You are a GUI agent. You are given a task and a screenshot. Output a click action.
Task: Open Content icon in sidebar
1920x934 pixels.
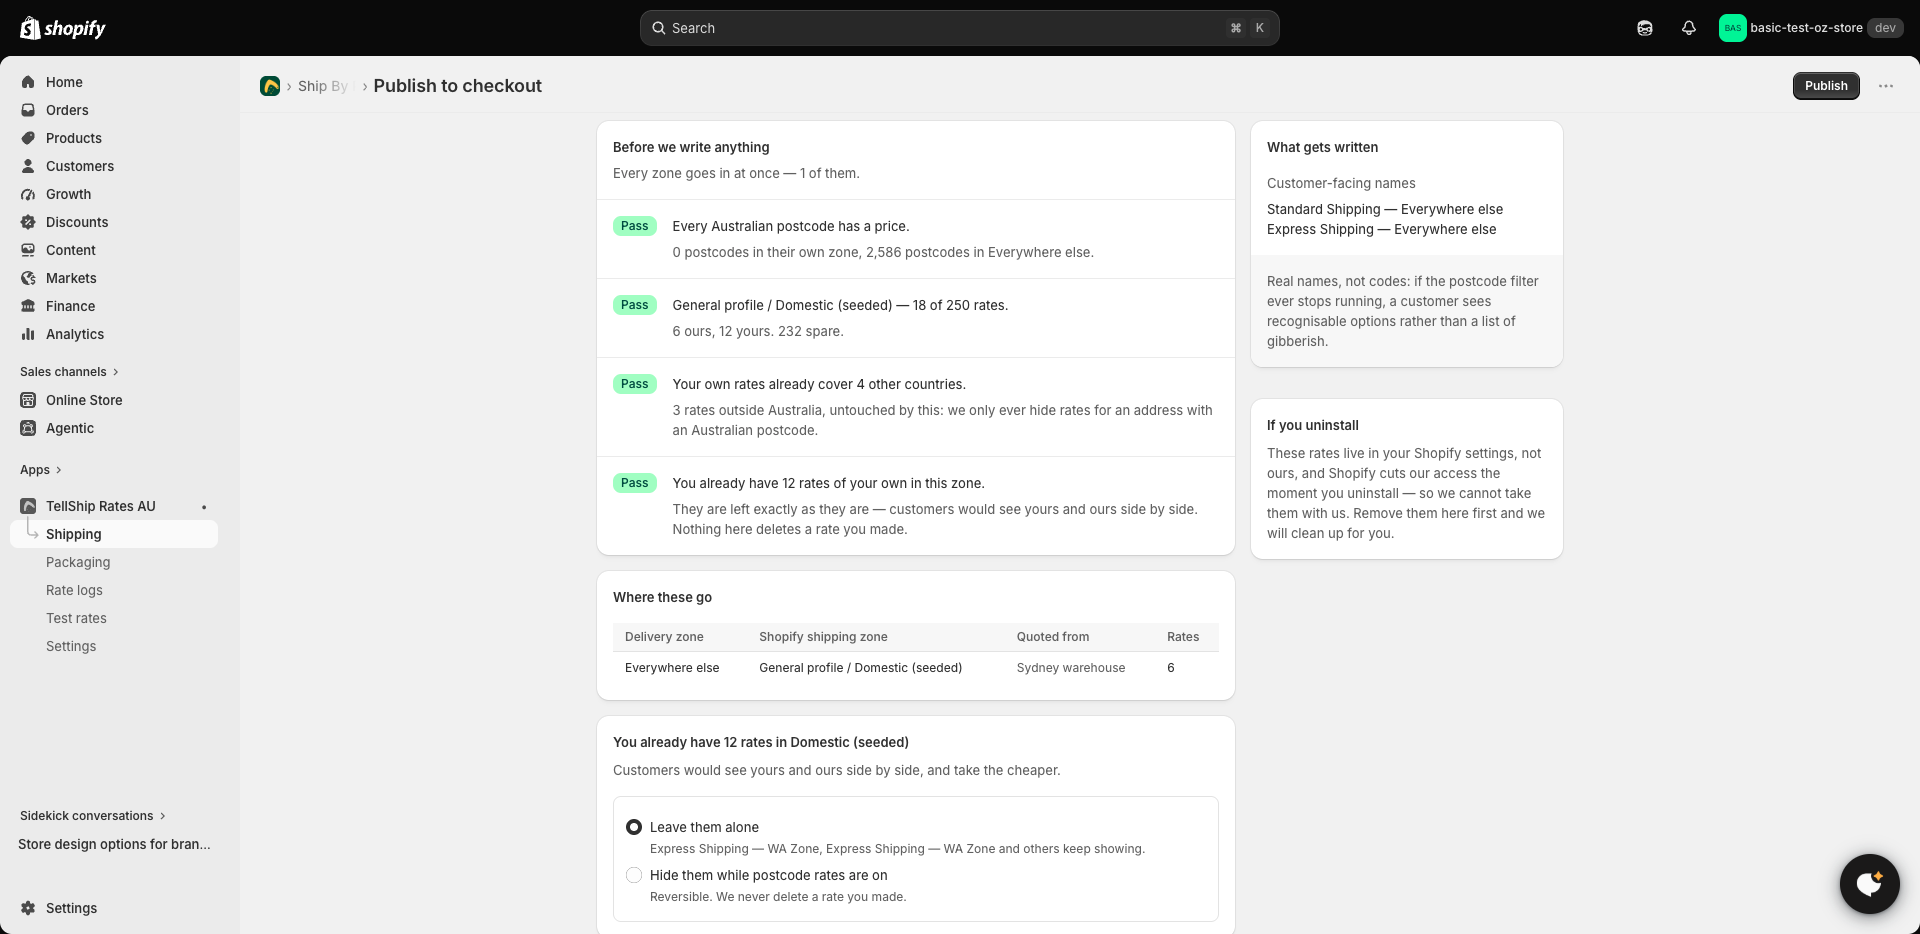[x=28, y=250]
